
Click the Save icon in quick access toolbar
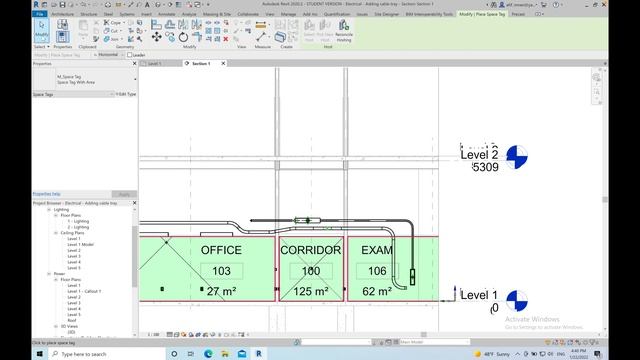point(62,4)
